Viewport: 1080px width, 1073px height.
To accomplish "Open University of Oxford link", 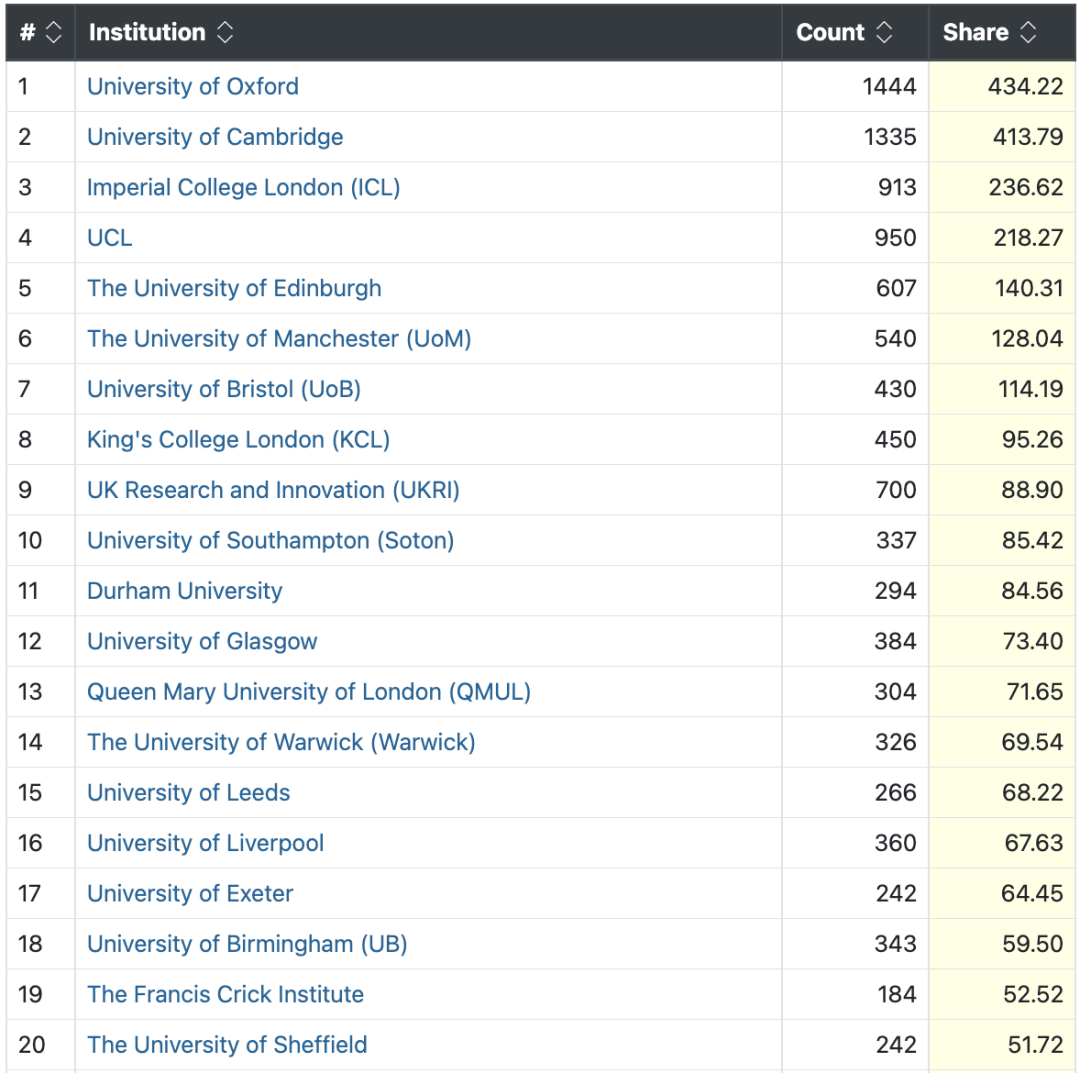I will [193, 87].
